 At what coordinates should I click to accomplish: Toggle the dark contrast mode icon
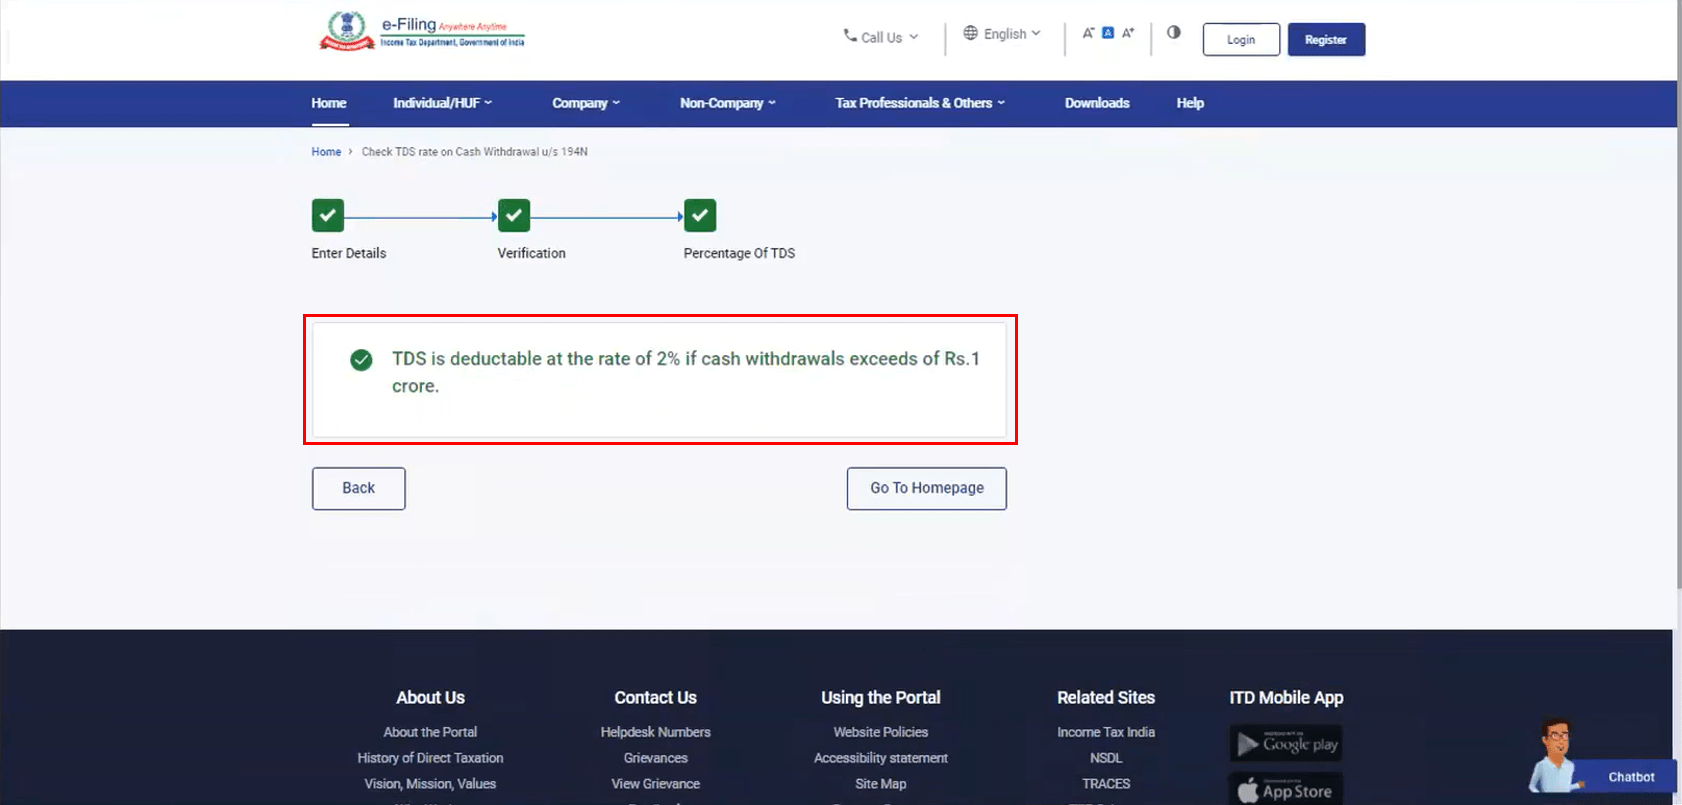(1174, 33)
